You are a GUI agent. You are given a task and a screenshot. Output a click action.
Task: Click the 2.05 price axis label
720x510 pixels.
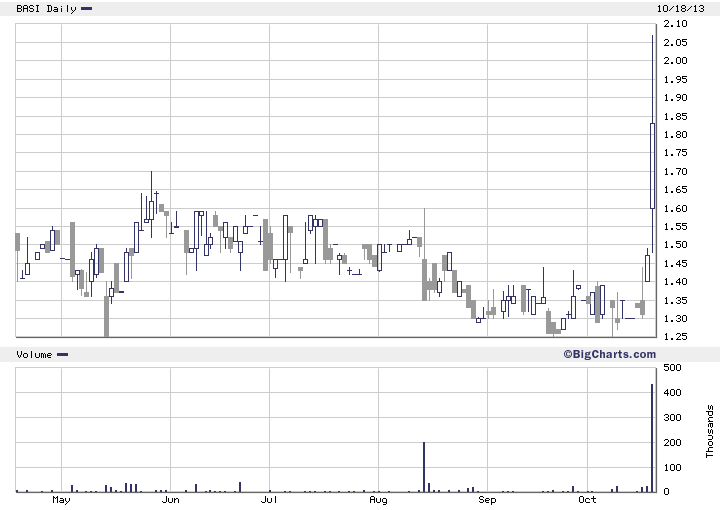[675, 42]
